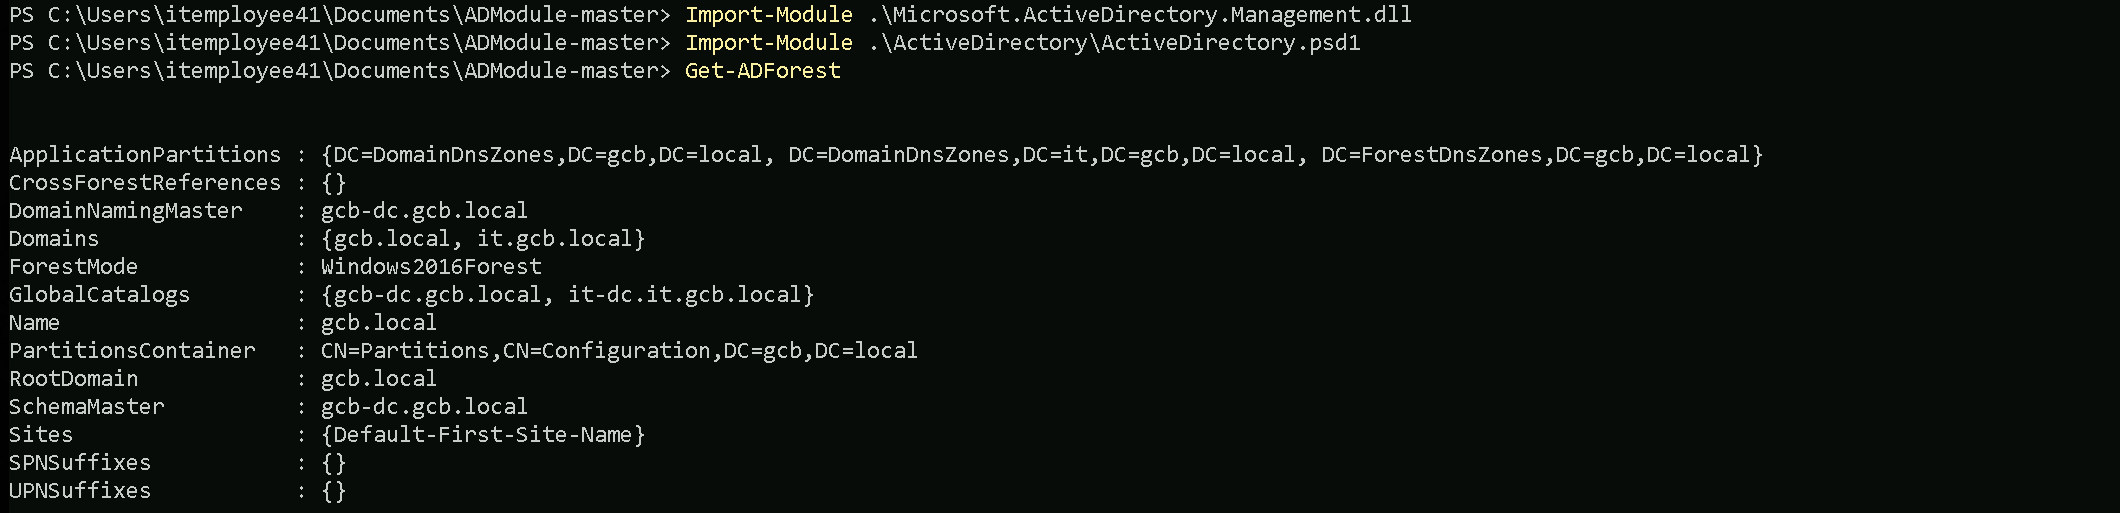
Task: Click the Windows2016Forest value
Action: [431, 267]
